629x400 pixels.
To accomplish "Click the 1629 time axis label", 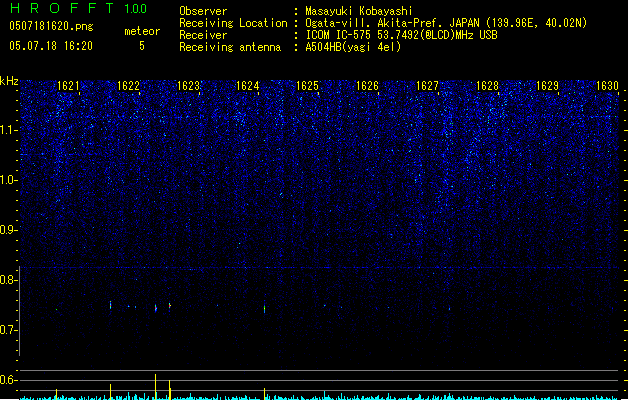I will [x=548, y=86].
